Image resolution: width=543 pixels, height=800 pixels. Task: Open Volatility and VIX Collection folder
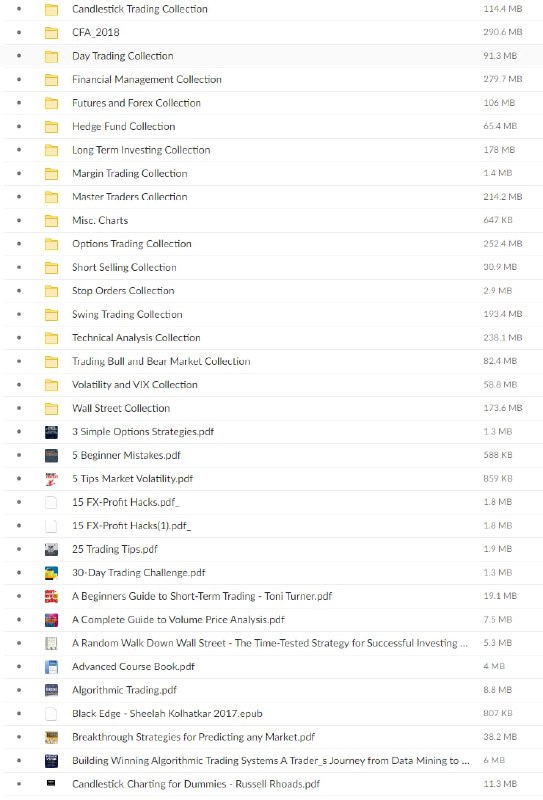click(135, 385)
